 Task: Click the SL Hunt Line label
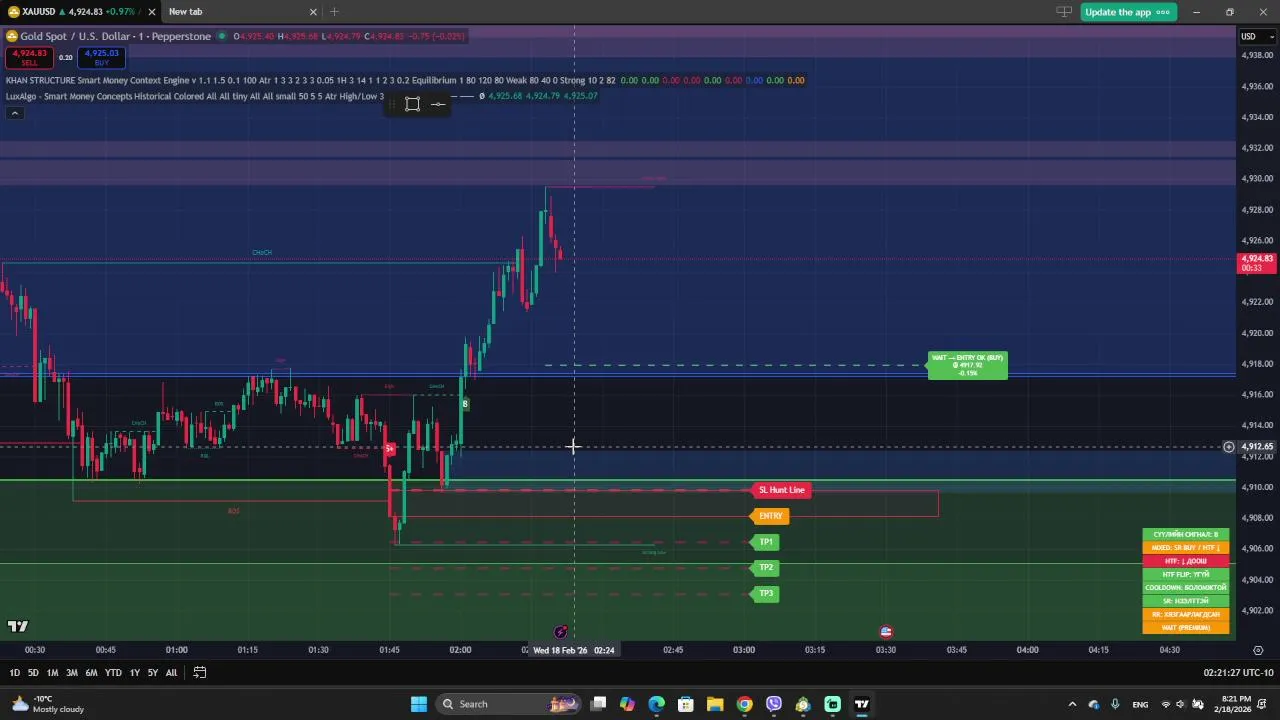click(781, 490)
